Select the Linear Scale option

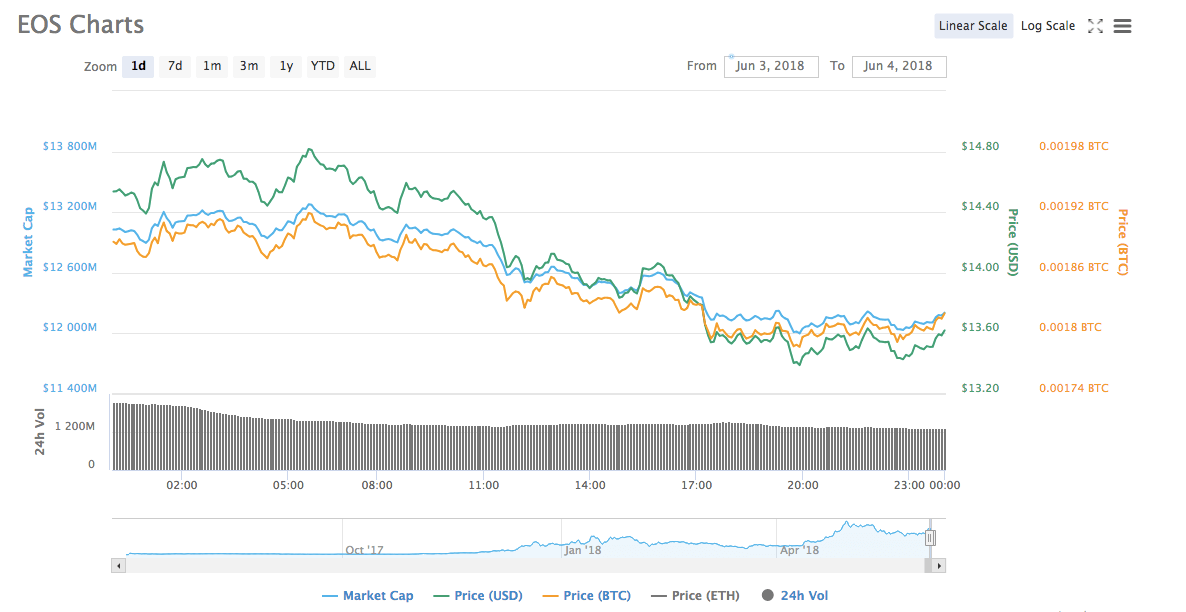click(973, 26)
